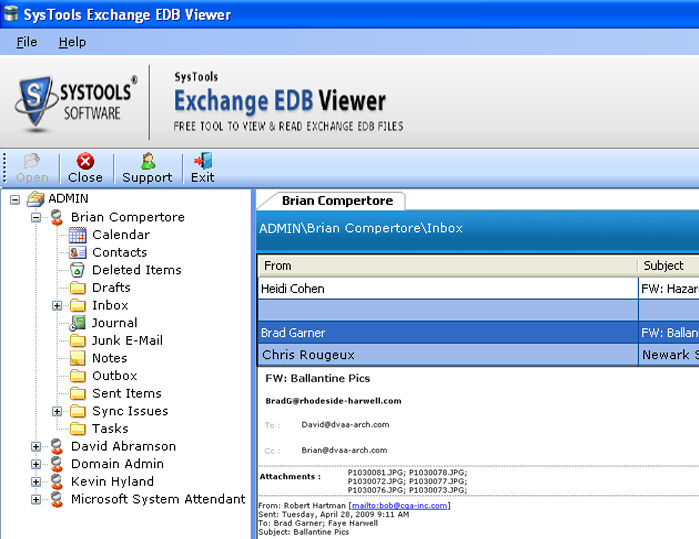Viewport: 699px width, 539px height.
Task: Click the Microsoft System Attendant user icon
Action: click(57, 499)
